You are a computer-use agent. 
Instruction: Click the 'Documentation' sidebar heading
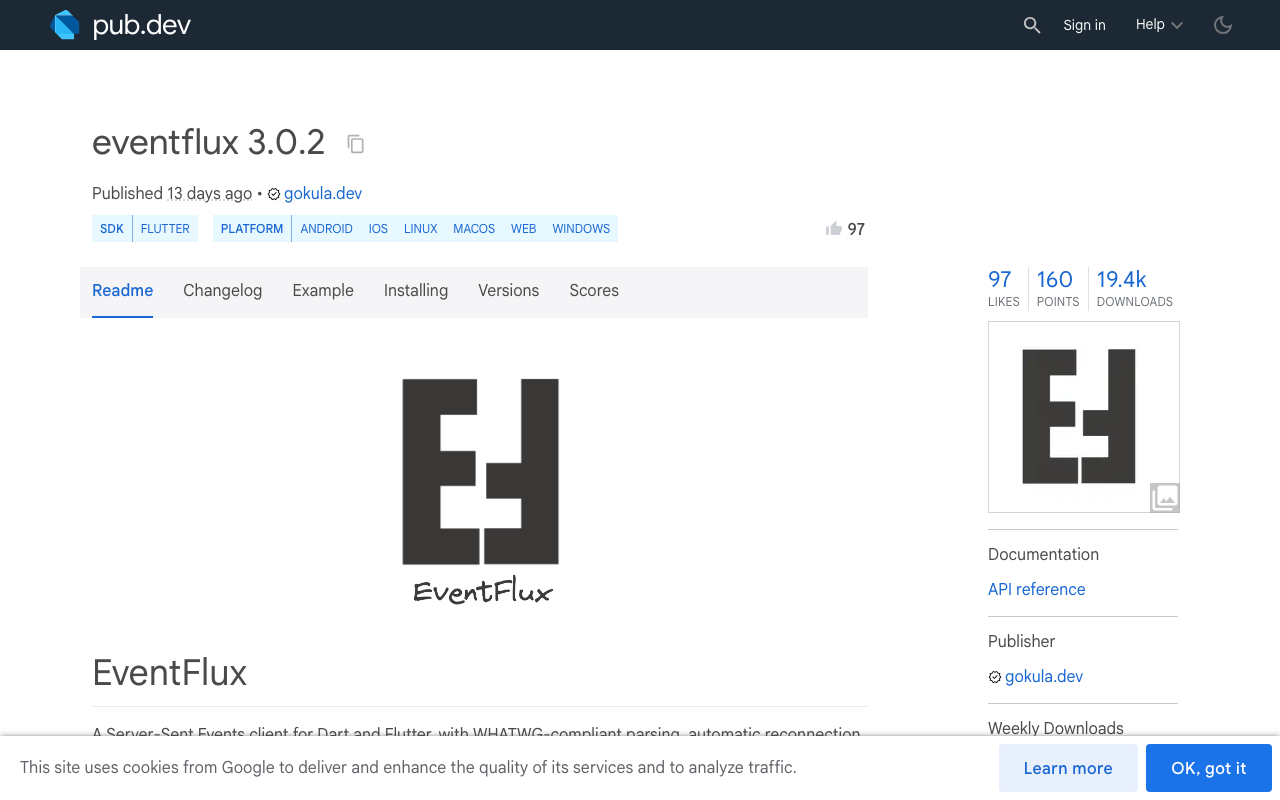[x=1043, y=555]
